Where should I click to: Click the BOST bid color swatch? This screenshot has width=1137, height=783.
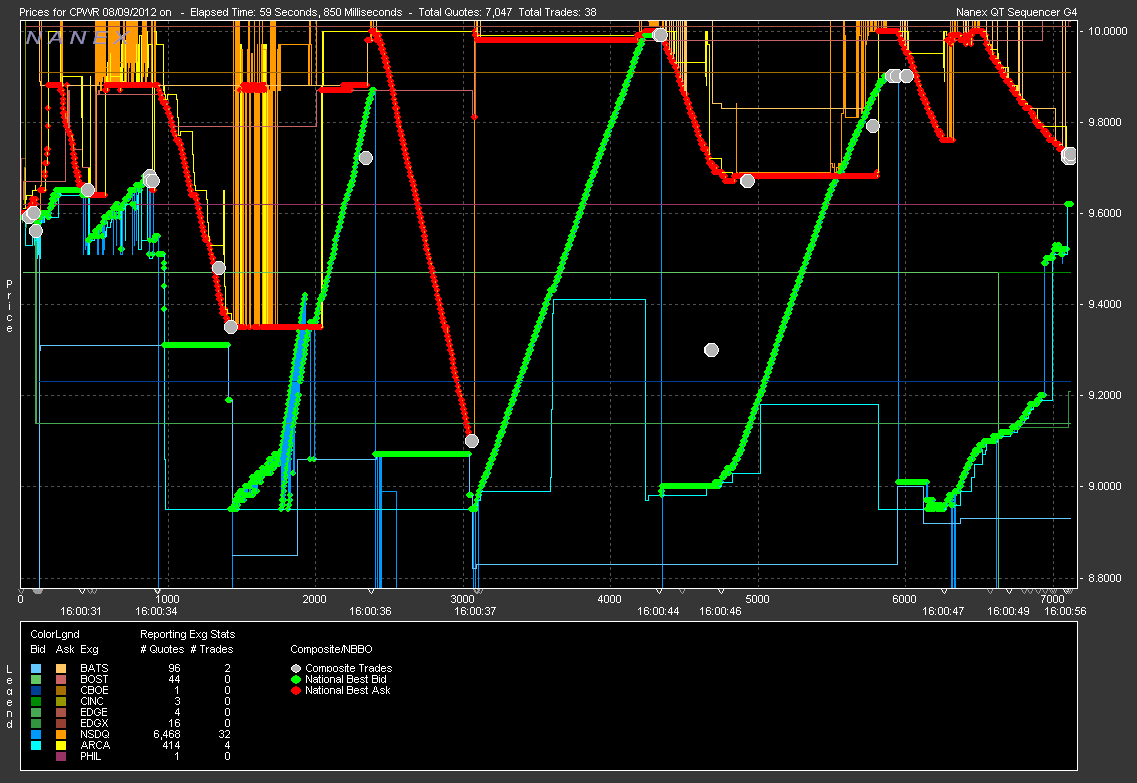click(x=36, y=679)
